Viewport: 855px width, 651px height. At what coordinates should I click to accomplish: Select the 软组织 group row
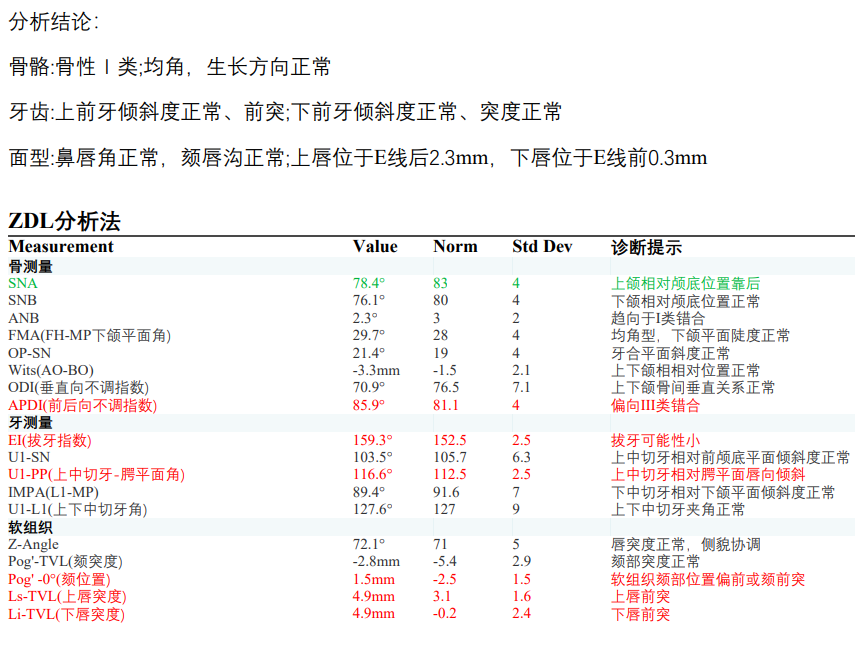coord(30,528)
